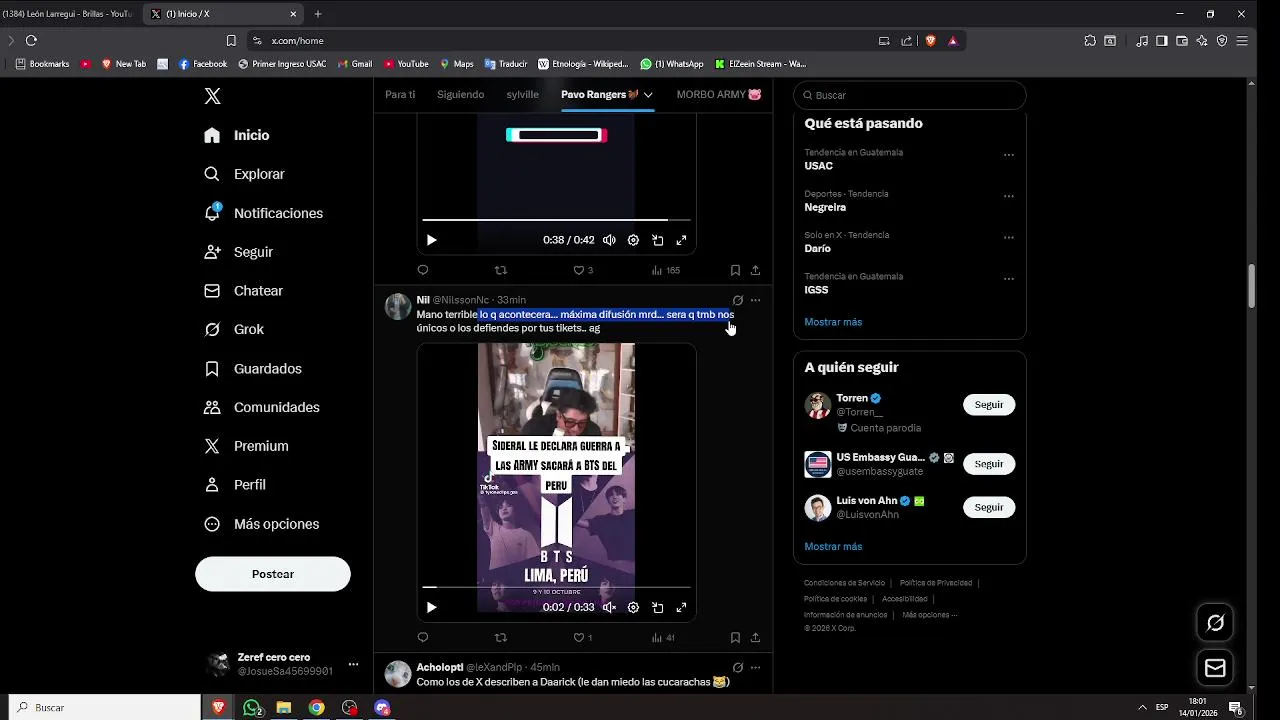Click Mostrar más under Qué está pasando
Viewport: 1280px width, 720px height.
(833, 322)
